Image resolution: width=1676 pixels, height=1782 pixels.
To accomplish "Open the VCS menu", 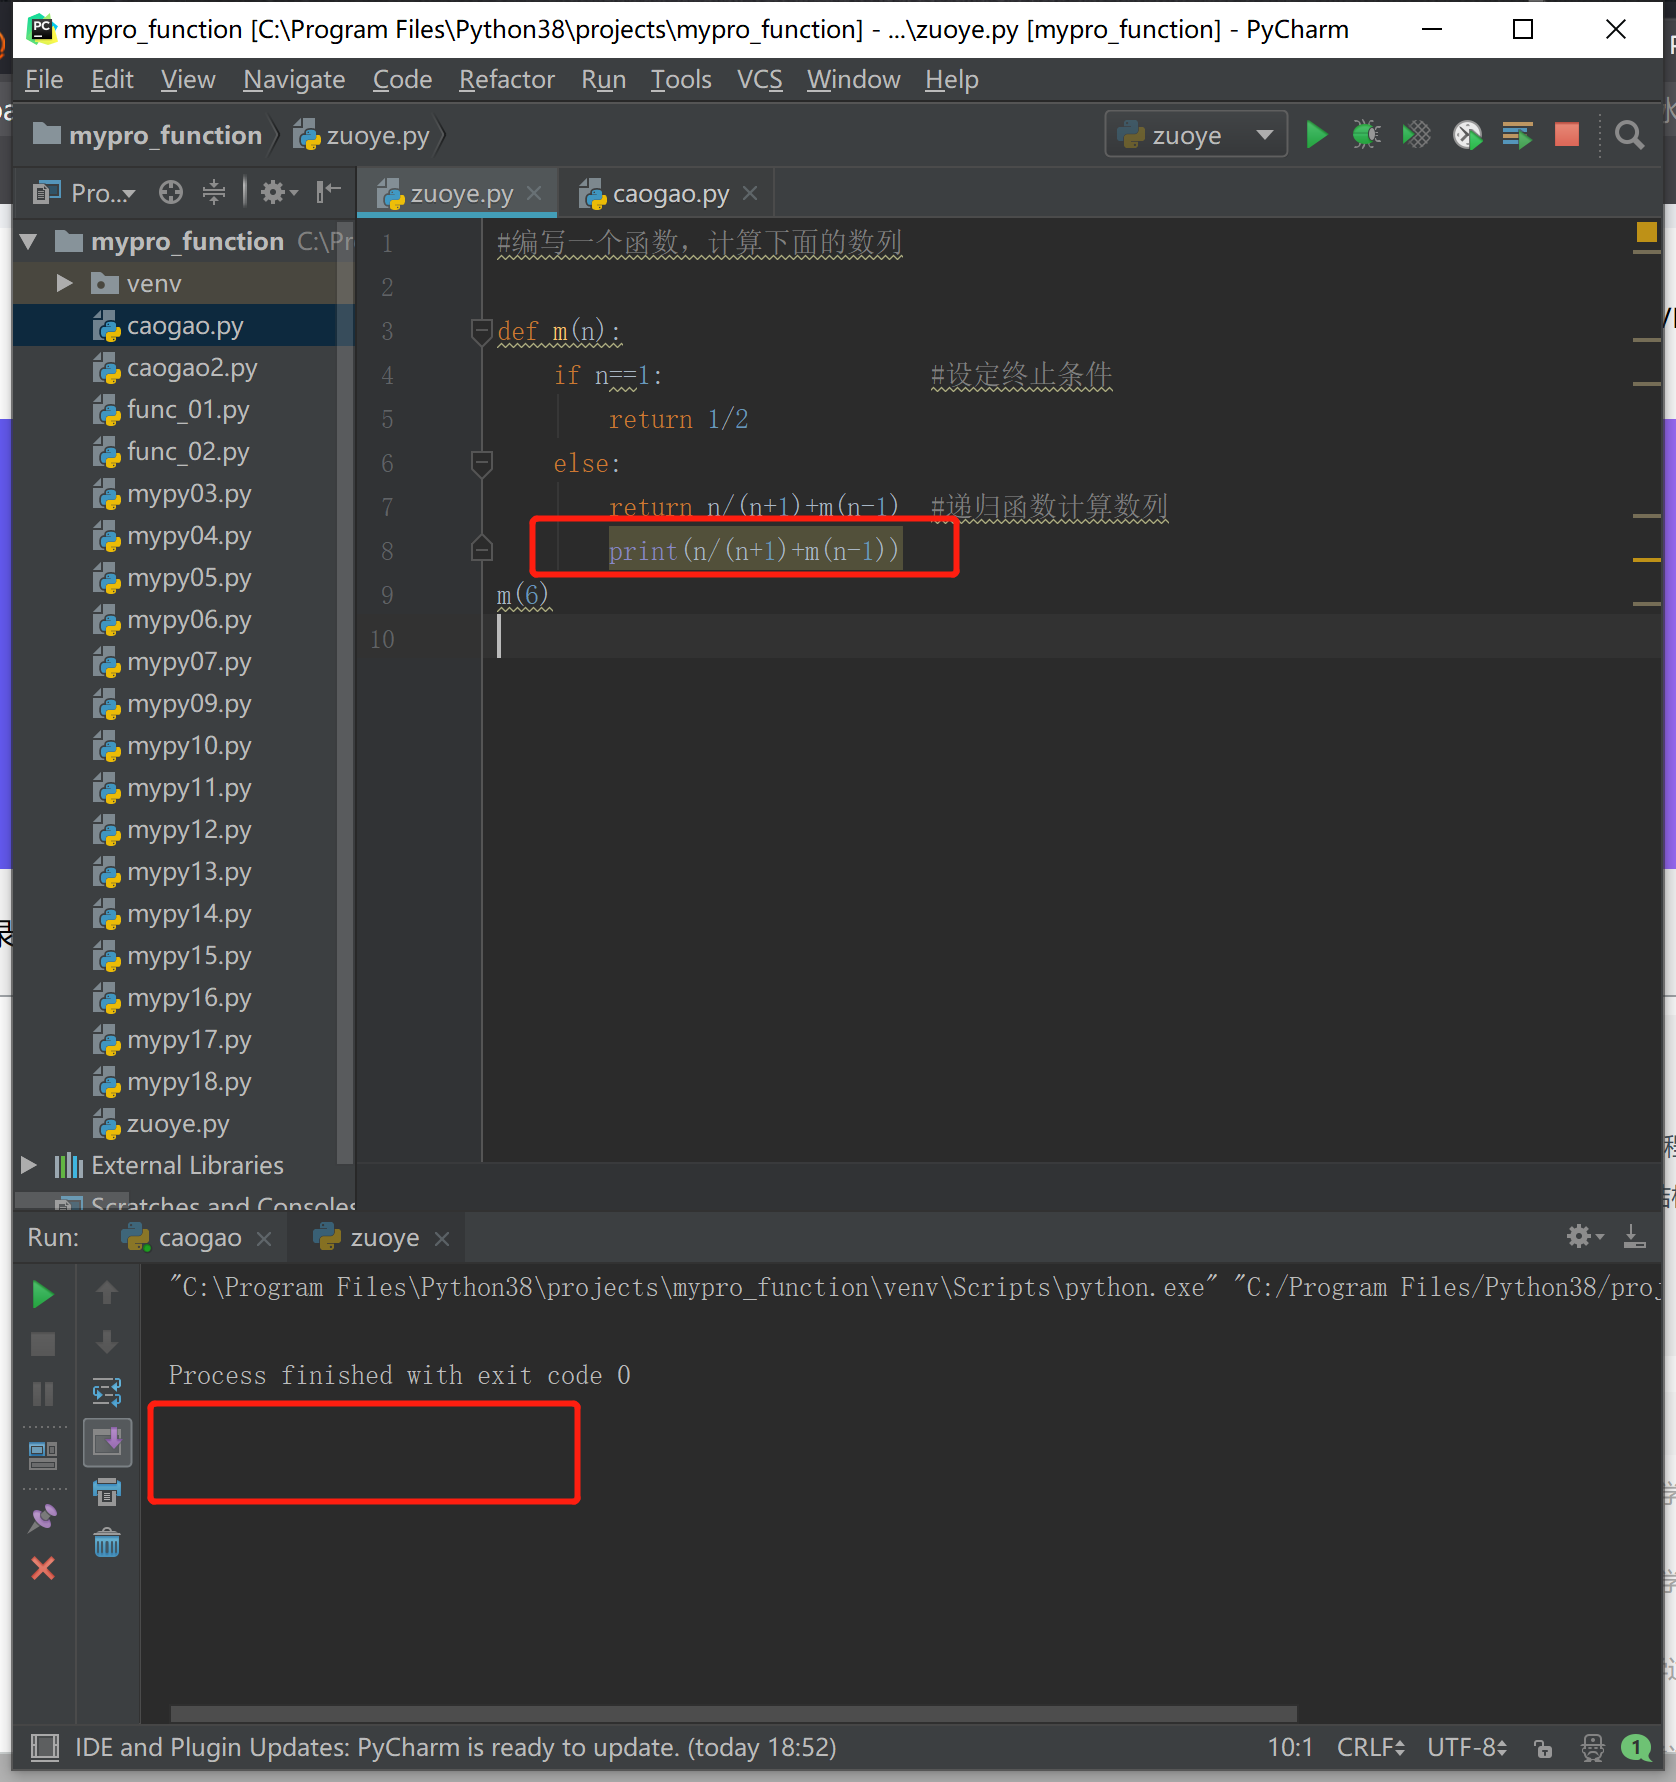I will (x=759, y=79).
